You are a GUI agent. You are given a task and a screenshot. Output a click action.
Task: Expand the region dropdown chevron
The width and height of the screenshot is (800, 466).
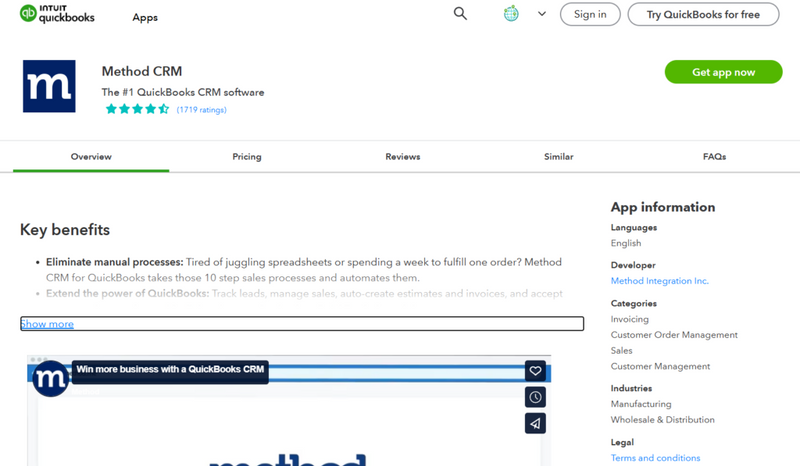(542, 14)
